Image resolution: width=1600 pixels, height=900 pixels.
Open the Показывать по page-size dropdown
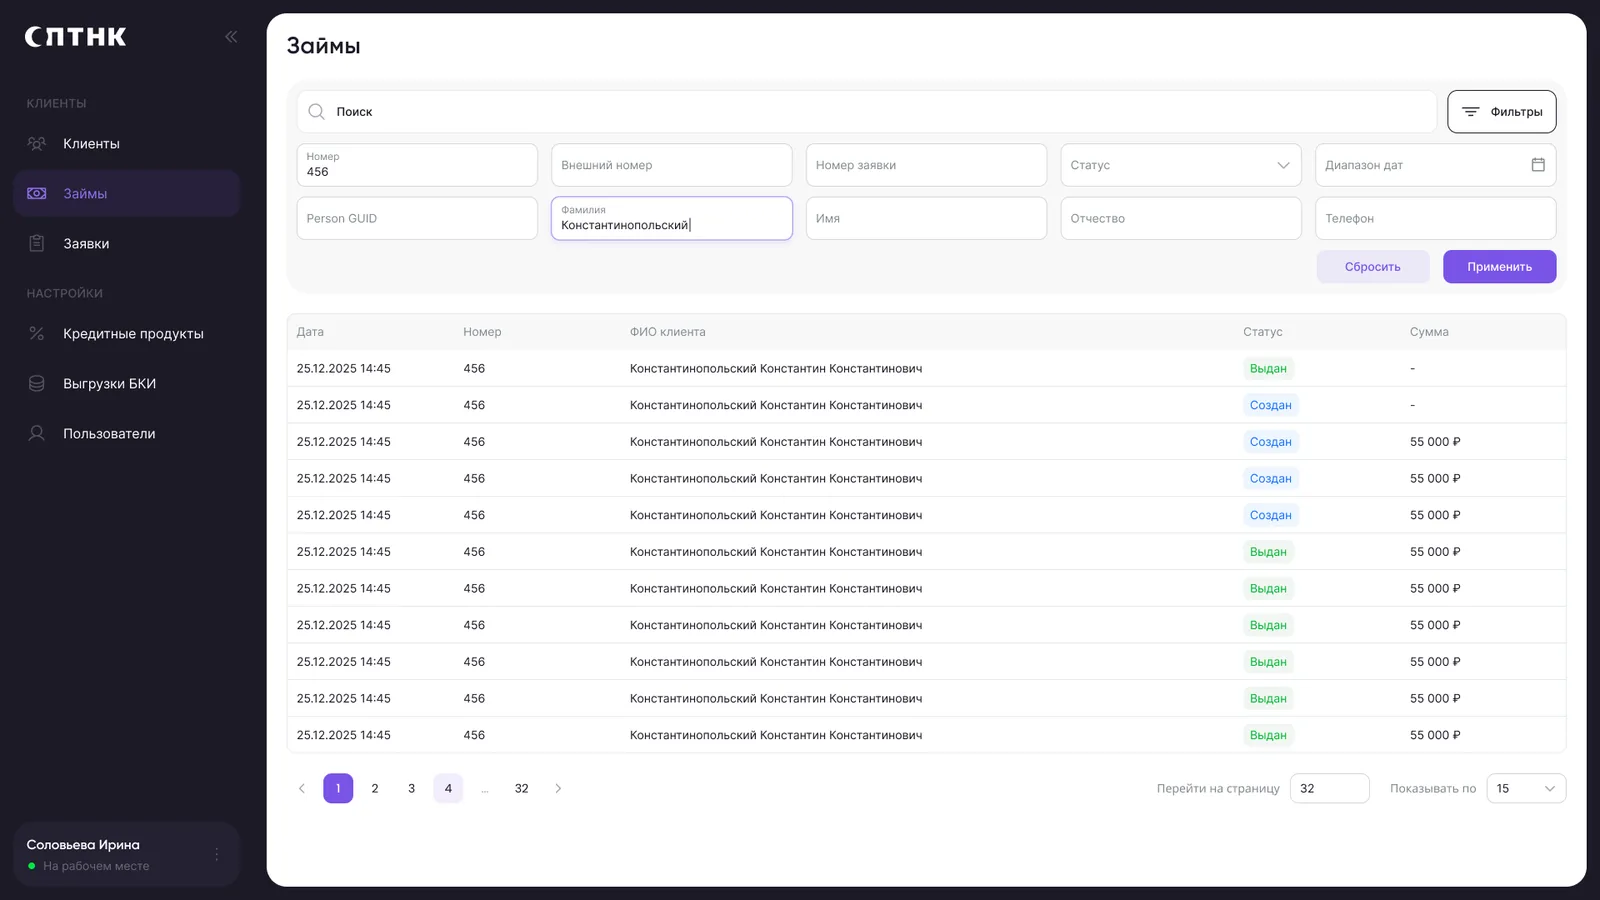[x=1526, y=789]
